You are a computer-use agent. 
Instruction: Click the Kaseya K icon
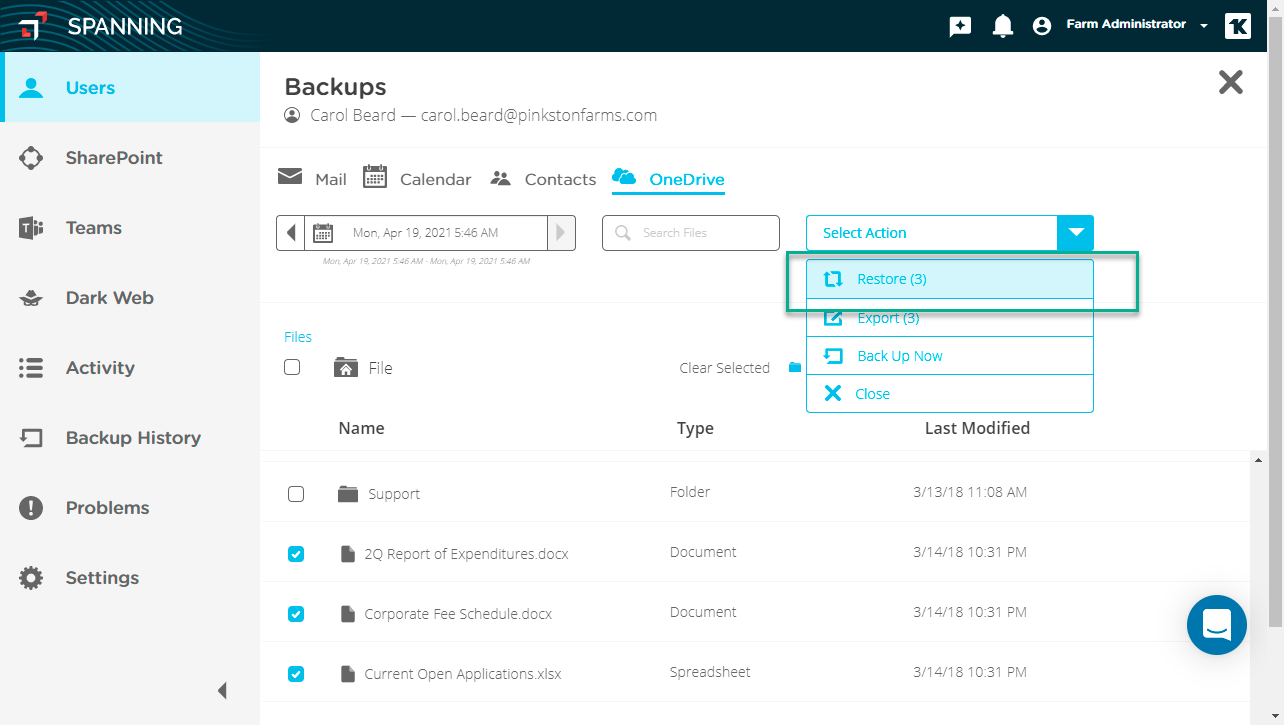point(1238,26)
